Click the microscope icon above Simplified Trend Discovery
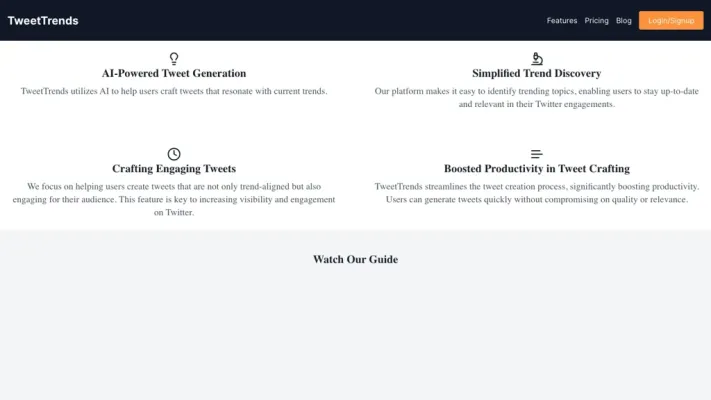This screenshot has width=711, height=400. click(x=537, y=58)
